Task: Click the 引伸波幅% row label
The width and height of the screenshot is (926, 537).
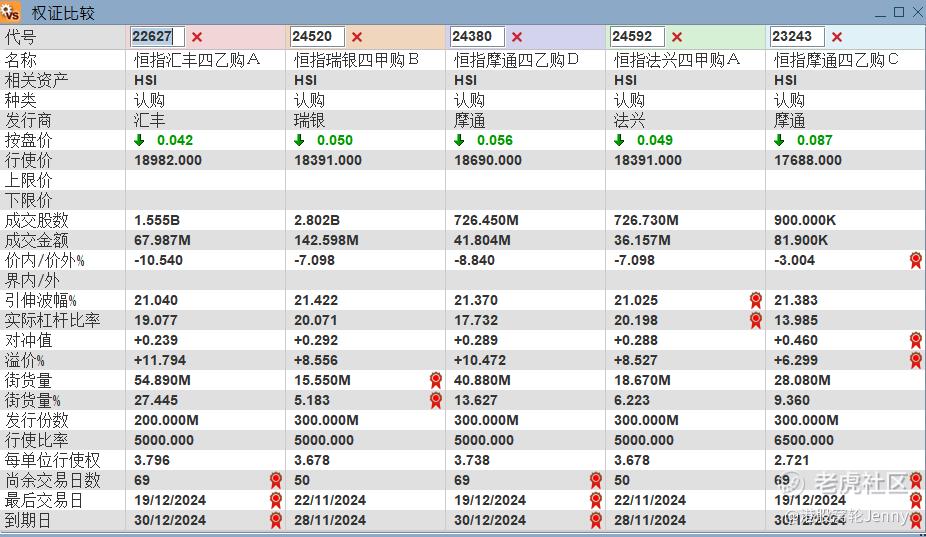Action: click(x=41, y=300)
